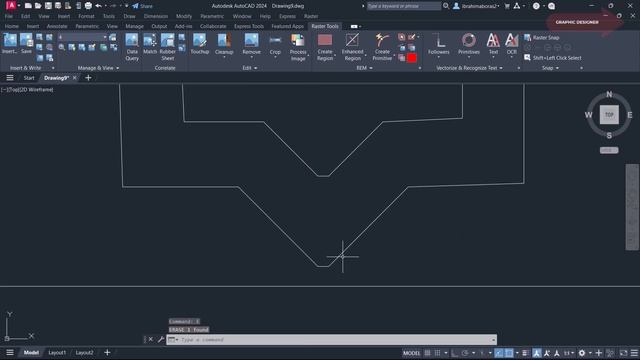Toggle Raster Snap on
This screenshot has height=360, width=640.
[x=542, y=38]
